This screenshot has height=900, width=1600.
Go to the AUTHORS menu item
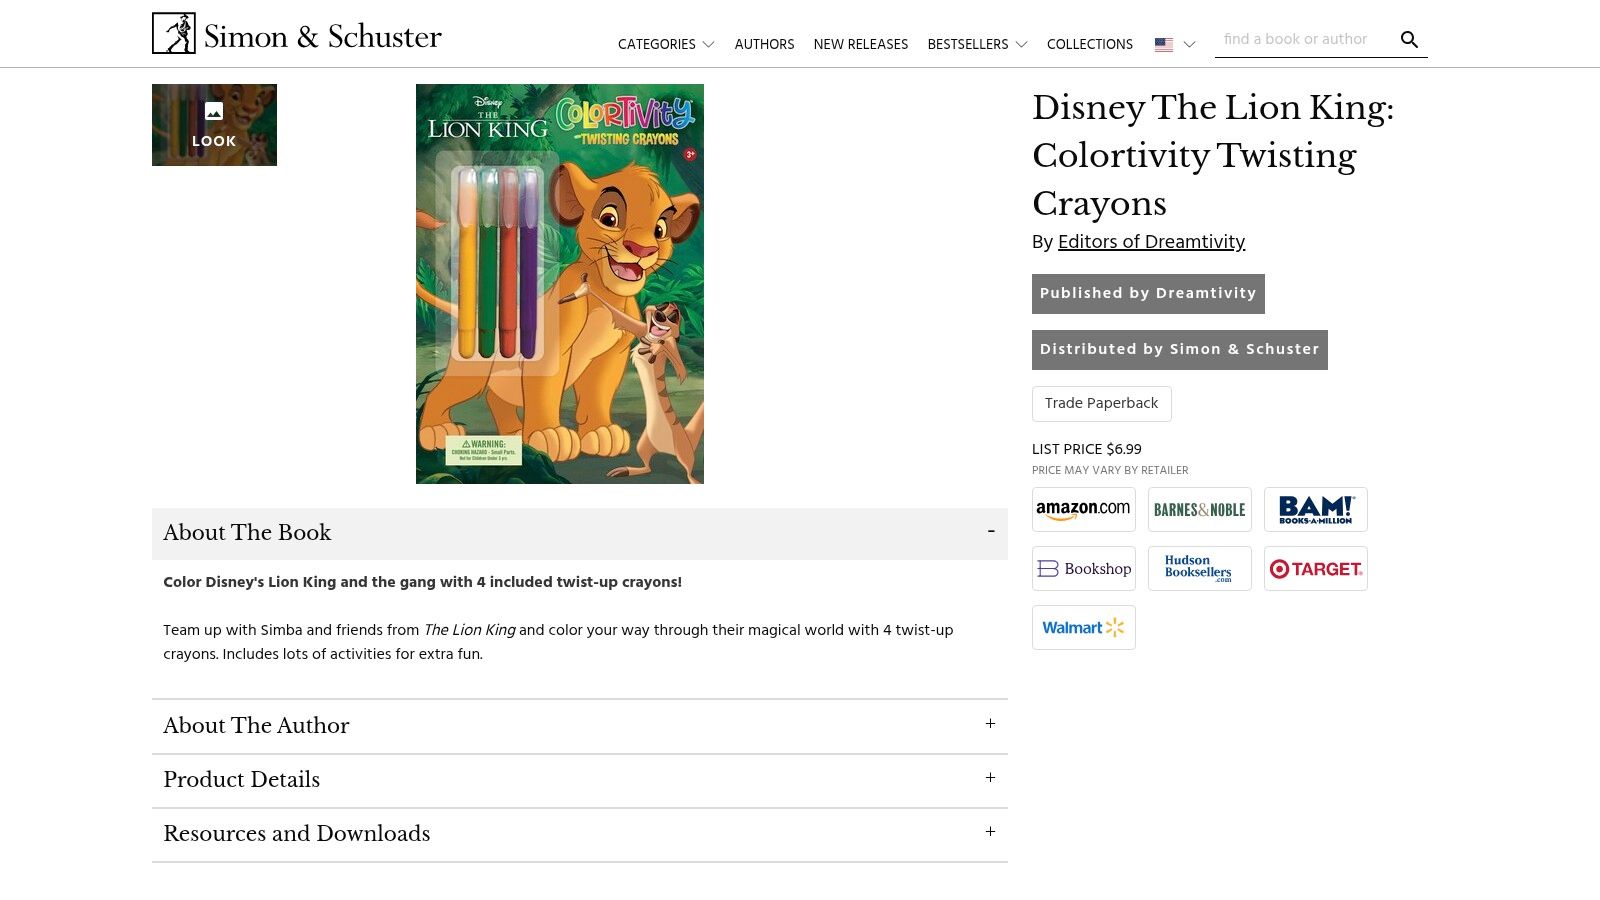click(x=764, y=44)
